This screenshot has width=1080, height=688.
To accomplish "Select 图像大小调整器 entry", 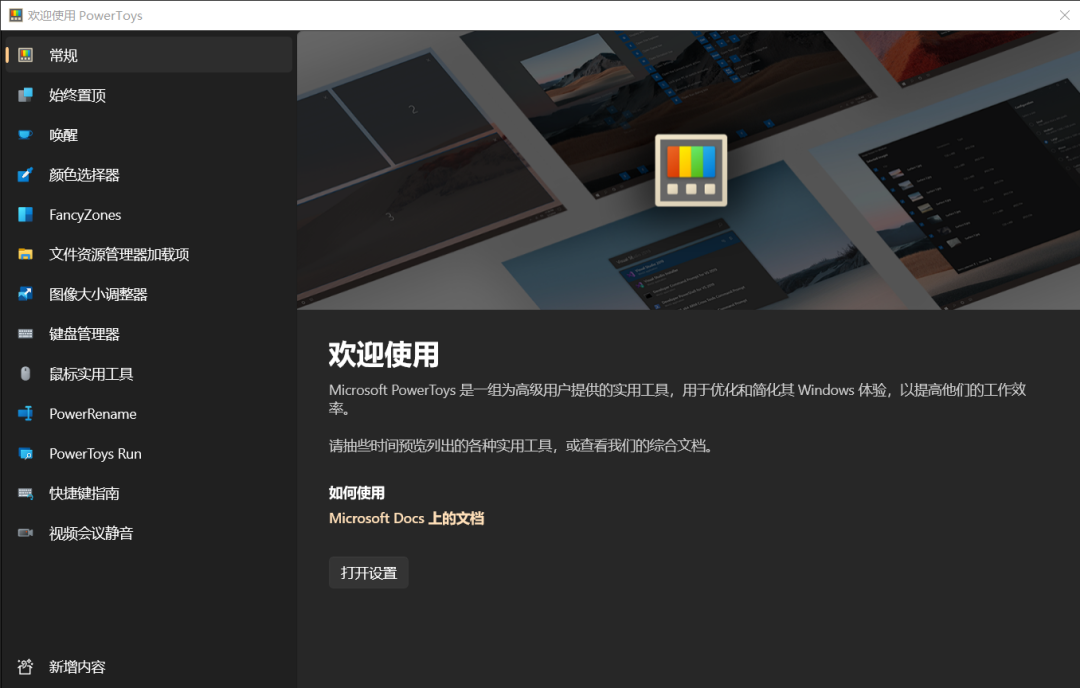I will point(149,294).
